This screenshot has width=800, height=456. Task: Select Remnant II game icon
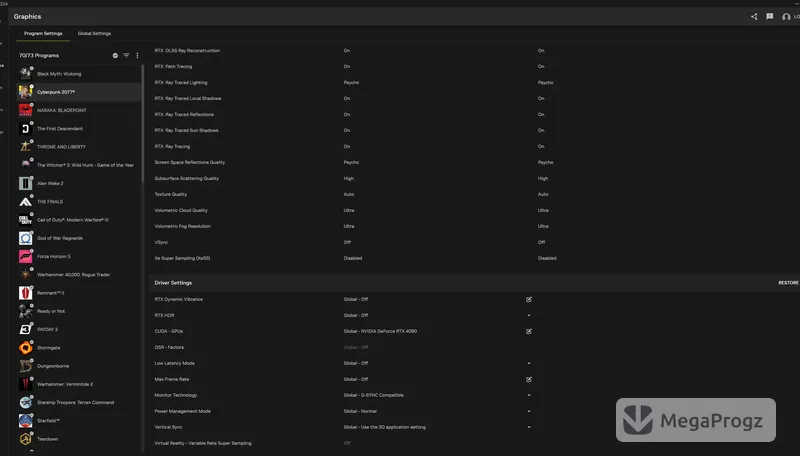pos(26,293)
